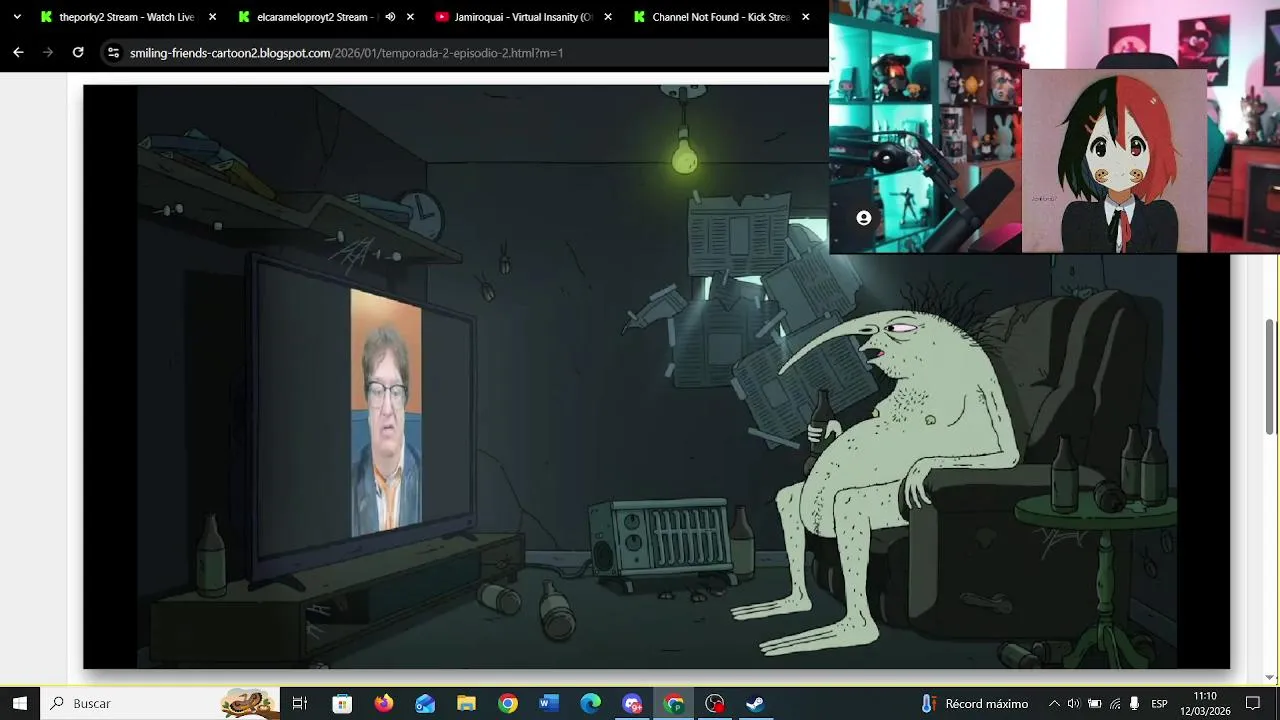Reload the current page
1280x720 pixels.
[x=78, y=52]
